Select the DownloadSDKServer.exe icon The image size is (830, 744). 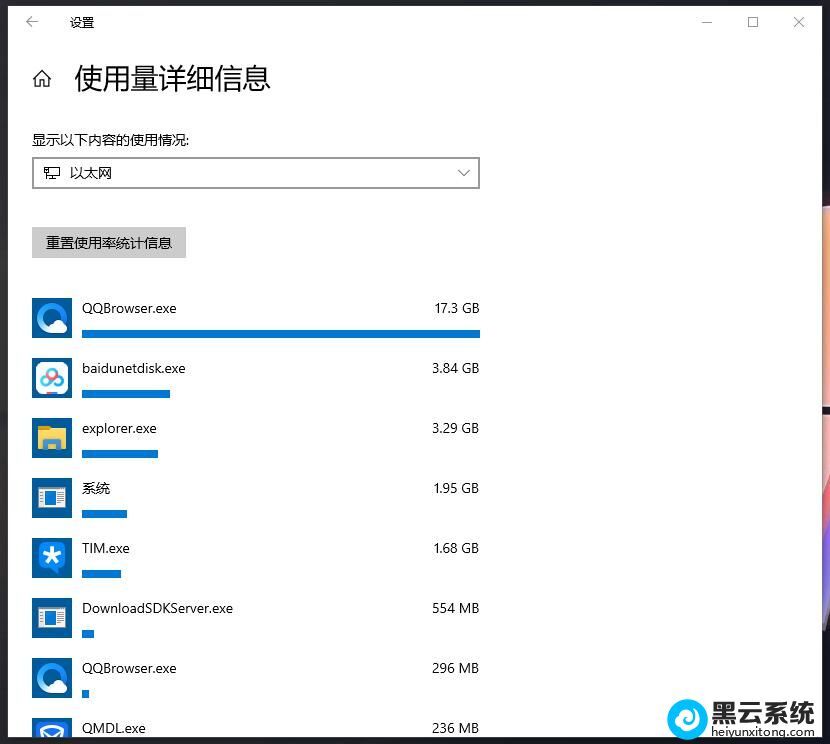coord(52,618)
